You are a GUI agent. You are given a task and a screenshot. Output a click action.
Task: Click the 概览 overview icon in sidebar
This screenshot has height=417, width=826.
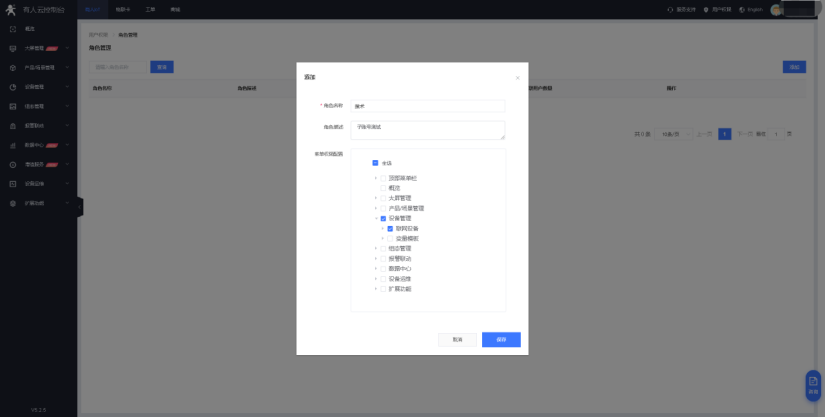[12, 29]
